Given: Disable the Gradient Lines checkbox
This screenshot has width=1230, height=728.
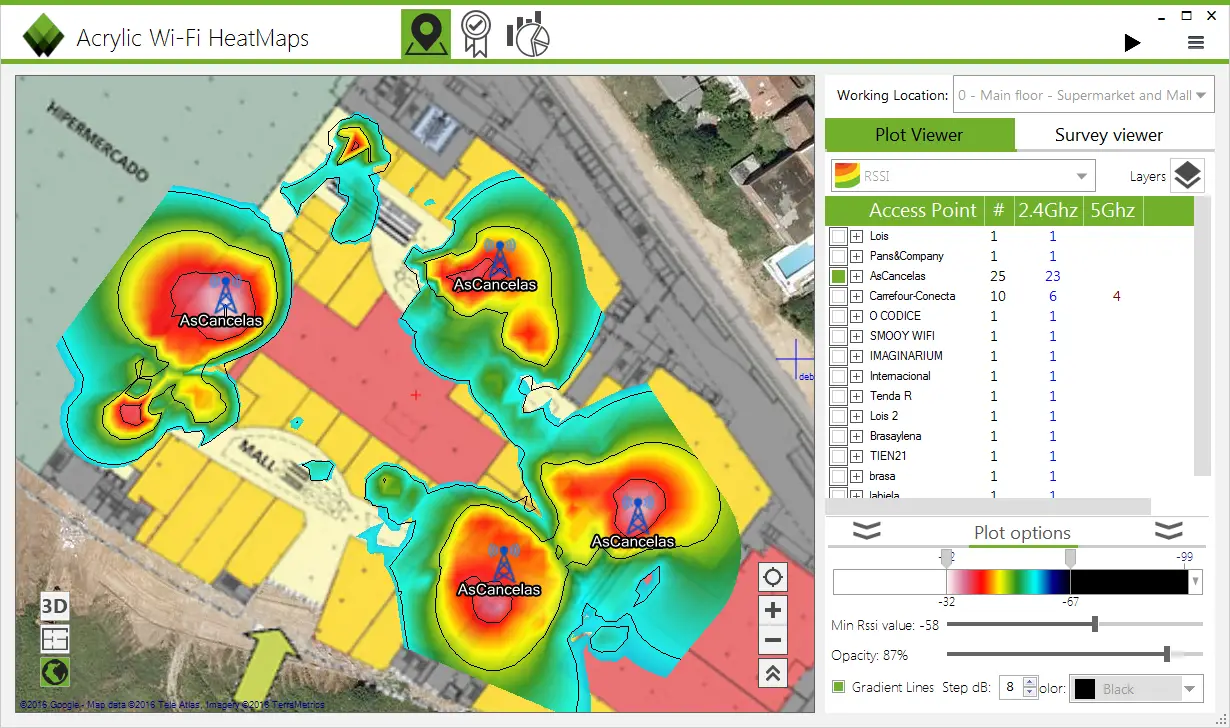Looking at the screenshot, I should [x=839, y=687].
